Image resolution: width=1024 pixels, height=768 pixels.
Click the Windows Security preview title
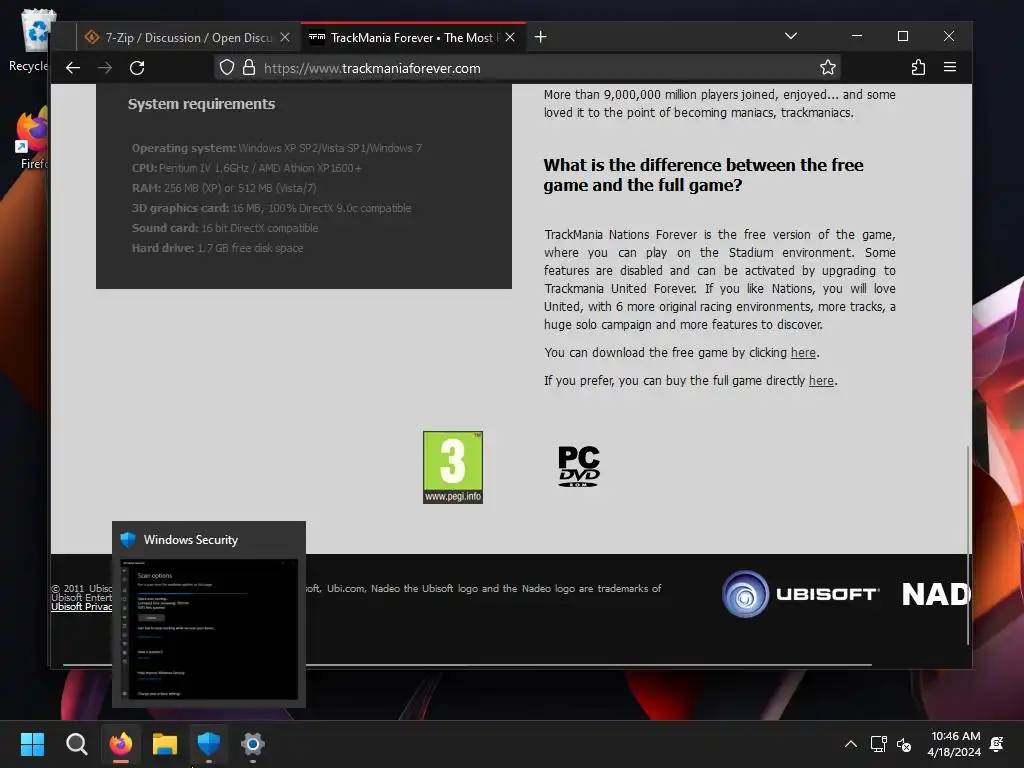[191, 540]
